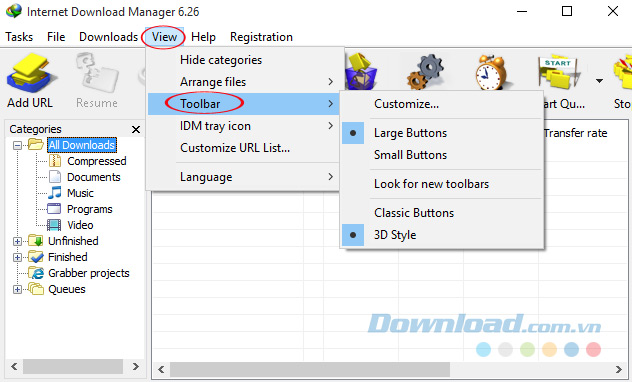Click the Start Queue toolbar icon

pos(559,72)
